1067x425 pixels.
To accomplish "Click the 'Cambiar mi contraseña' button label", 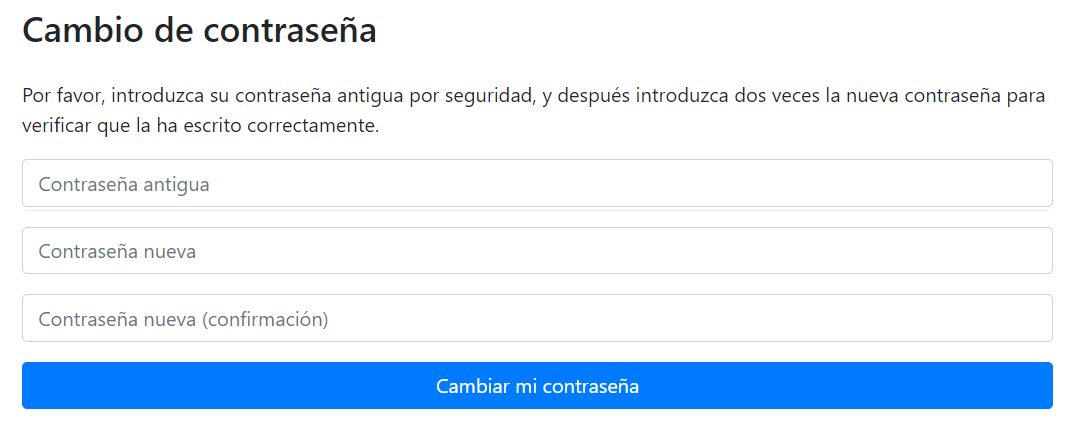I will click(x=538, y=386).
